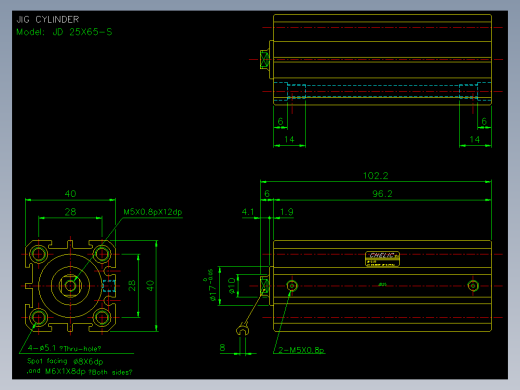Select the right 14 dimension in top view
This screenshot has width=520, height=390.
[474, 139]
